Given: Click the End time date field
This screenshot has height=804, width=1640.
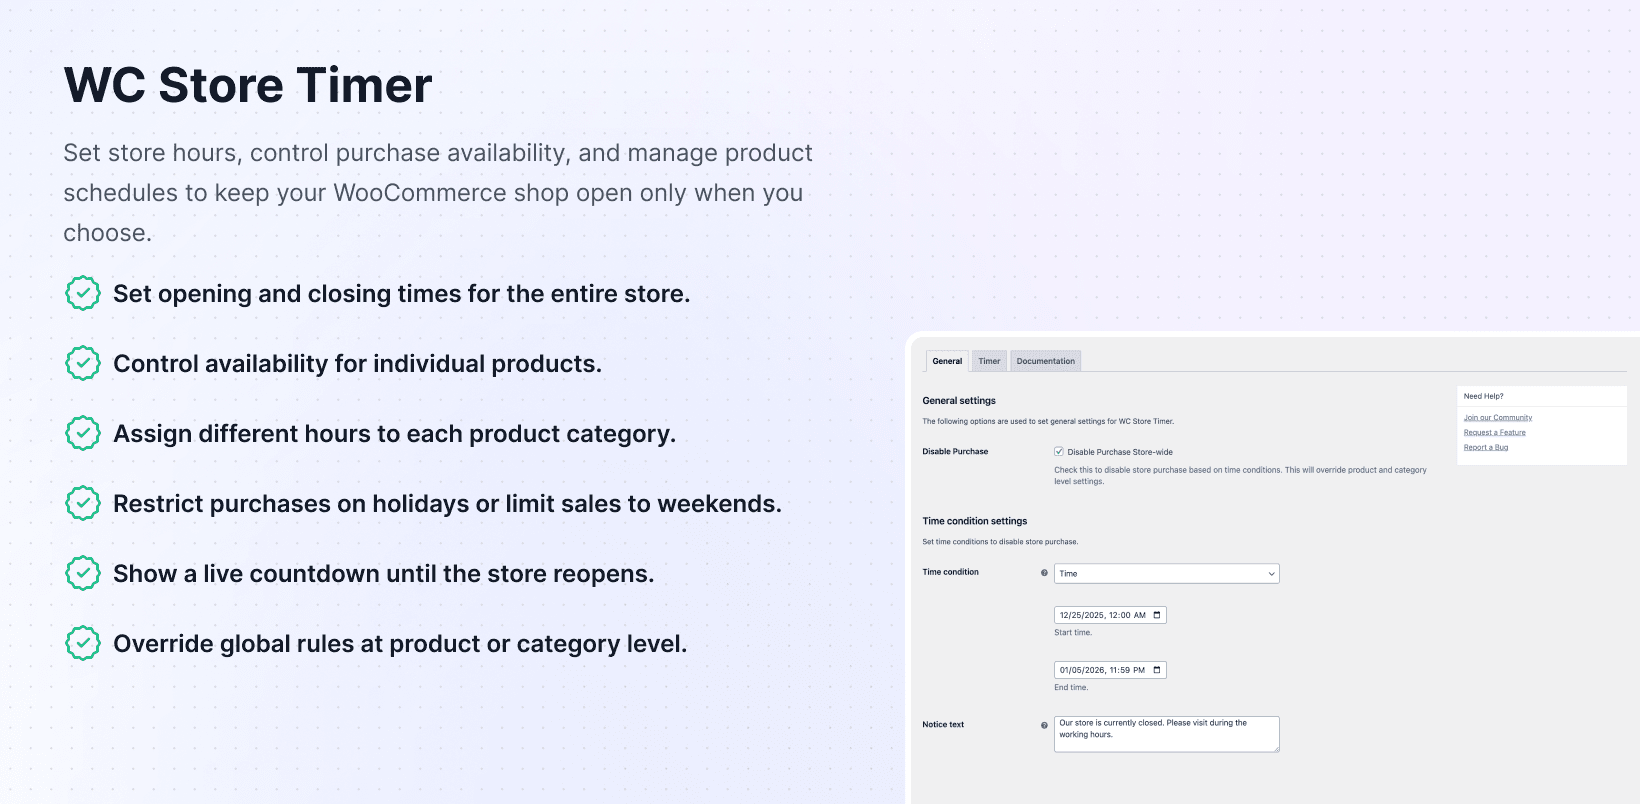Looking at the screenshot, I should pos(1102,670).
